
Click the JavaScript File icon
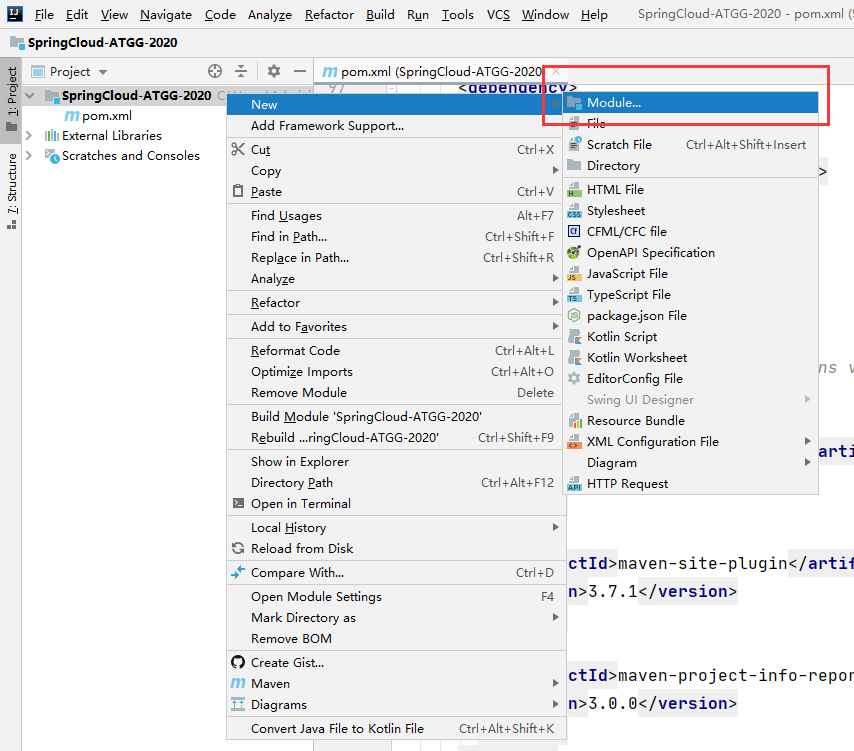(x=574, y=273)
